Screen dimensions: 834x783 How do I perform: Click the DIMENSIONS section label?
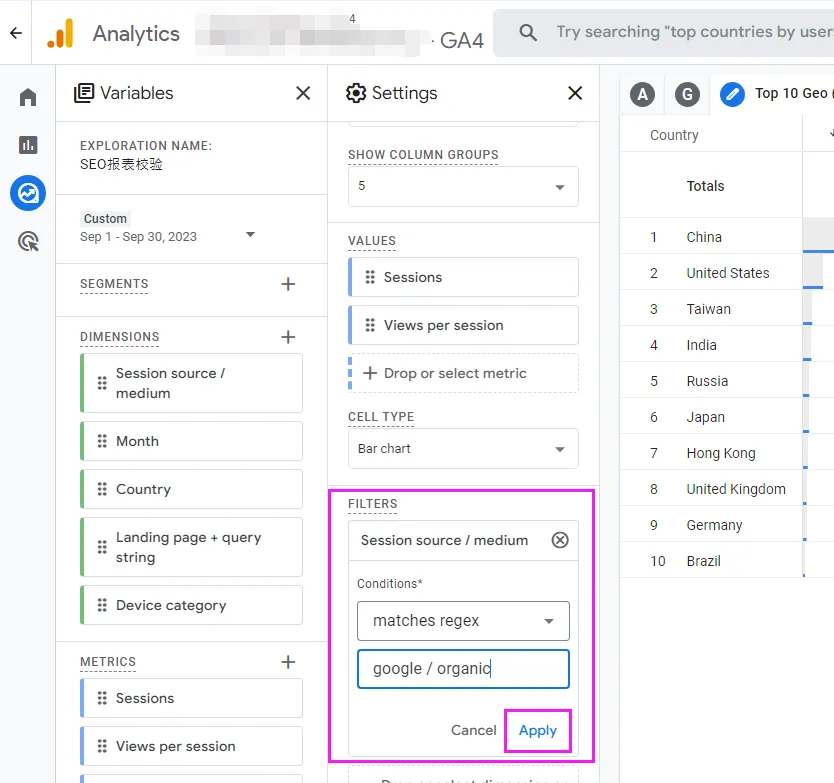(x=120, y=337)
